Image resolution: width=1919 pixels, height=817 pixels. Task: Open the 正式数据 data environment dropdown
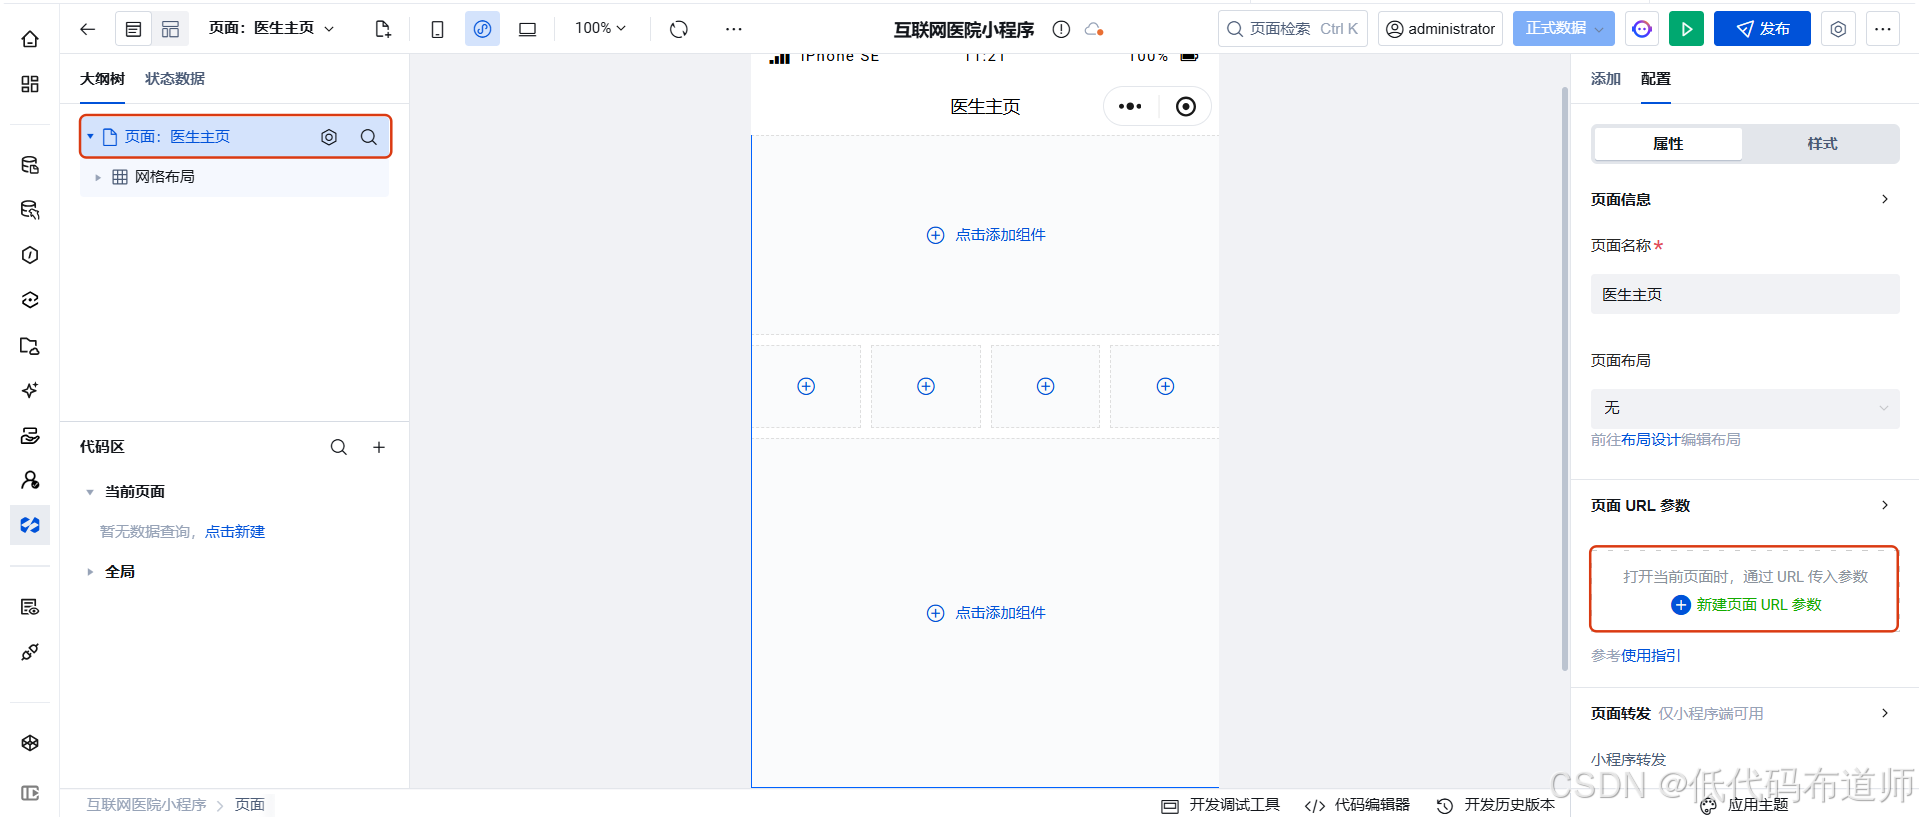[x=1564, y=29]
